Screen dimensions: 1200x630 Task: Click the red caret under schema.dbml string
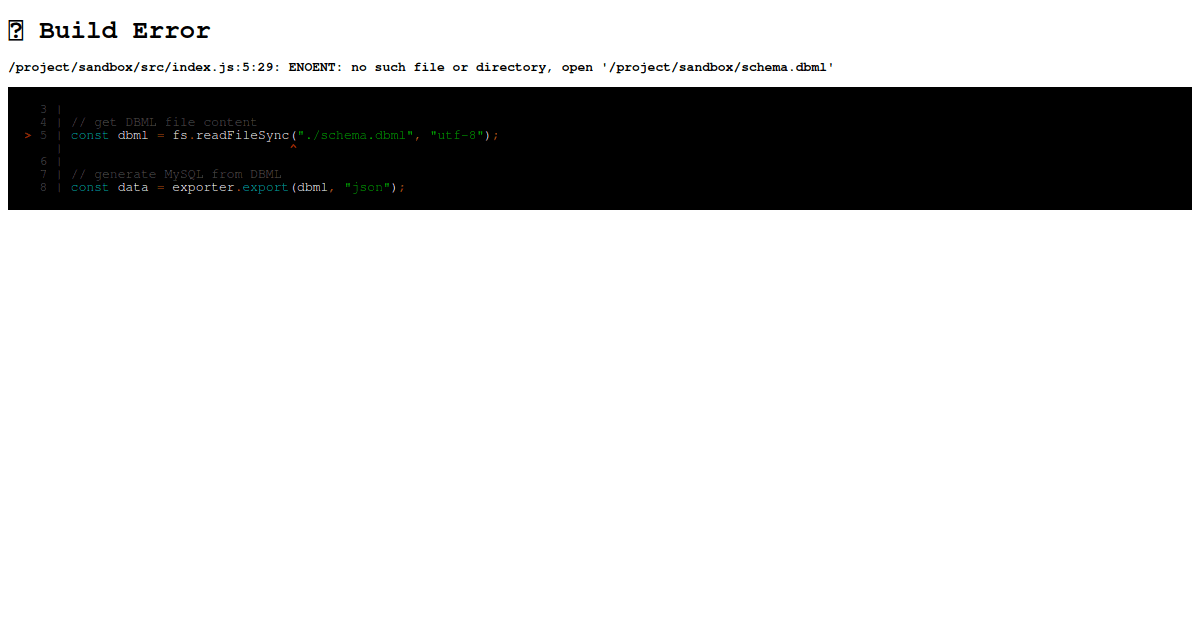(x=293, y=147)
